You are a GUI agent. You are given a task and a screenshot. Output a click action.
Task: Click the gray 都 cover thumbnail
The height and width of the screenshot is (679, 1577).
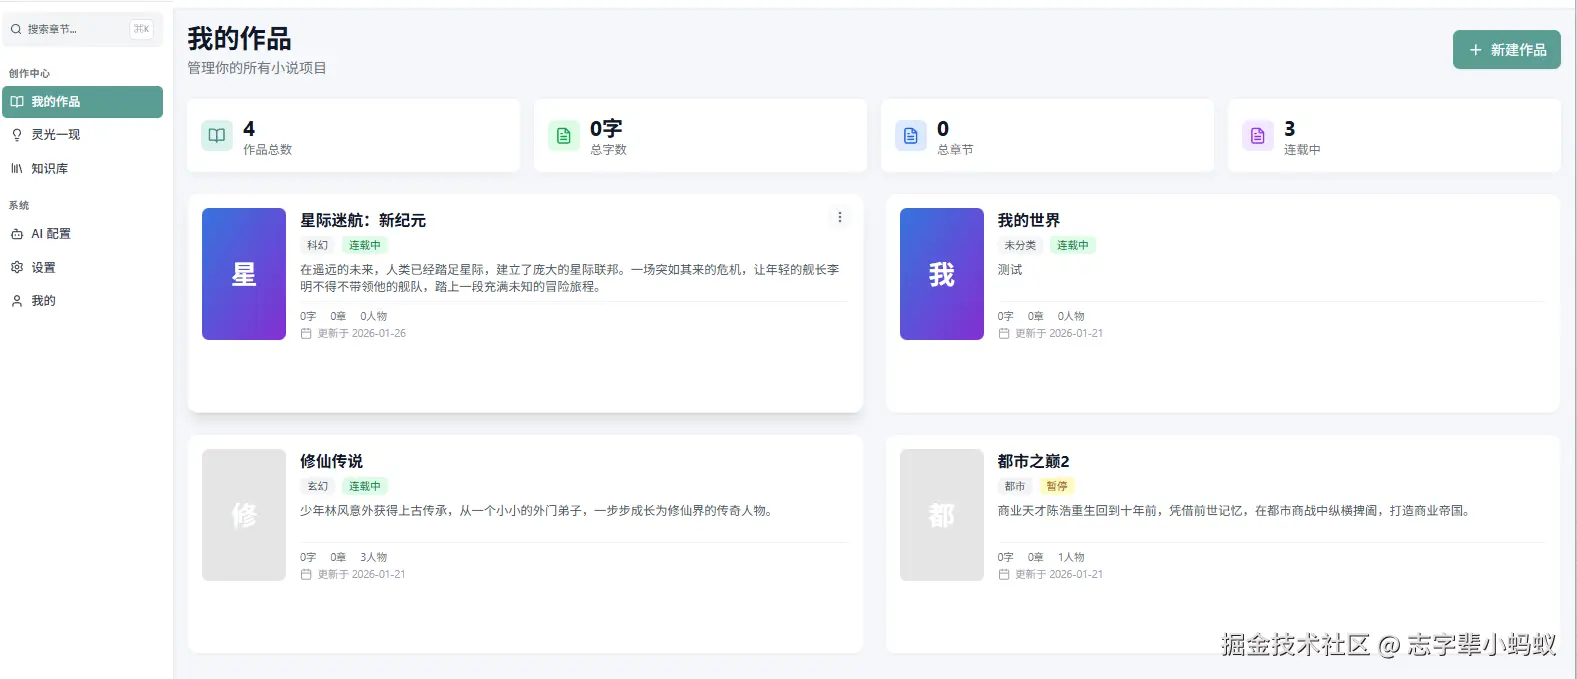tap(942, 515)
